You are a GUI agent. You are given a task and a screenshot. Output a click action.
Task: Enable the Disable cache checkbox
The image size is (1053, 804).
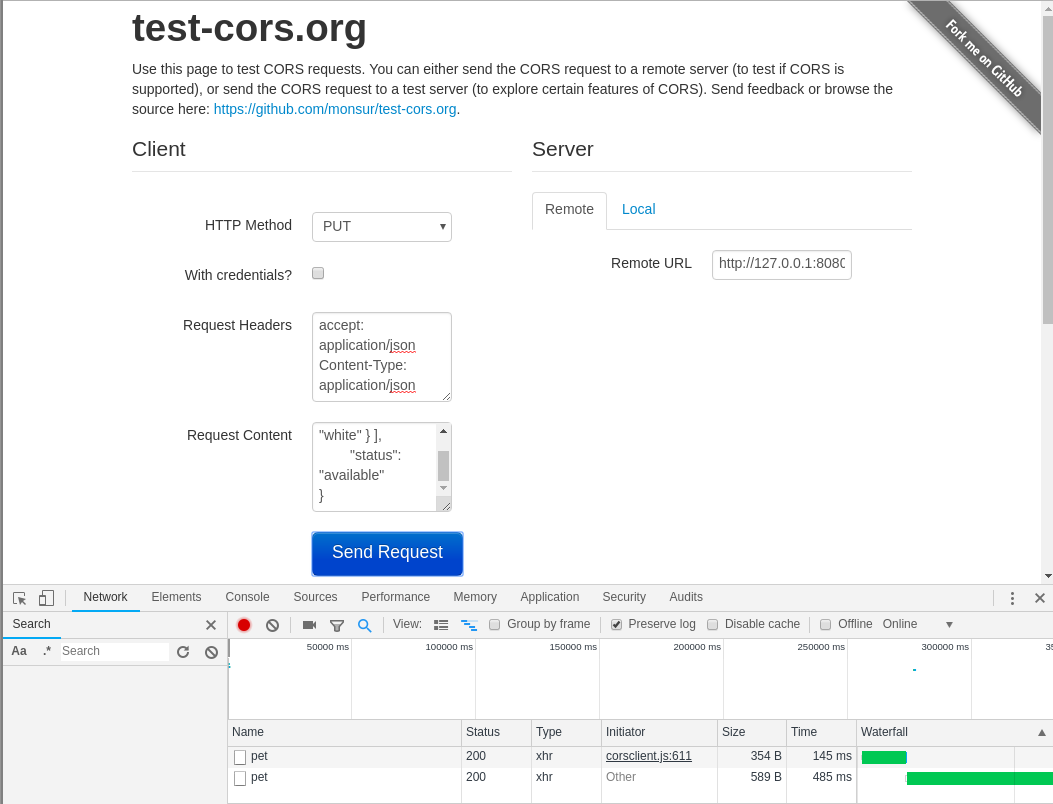point(713,625)
